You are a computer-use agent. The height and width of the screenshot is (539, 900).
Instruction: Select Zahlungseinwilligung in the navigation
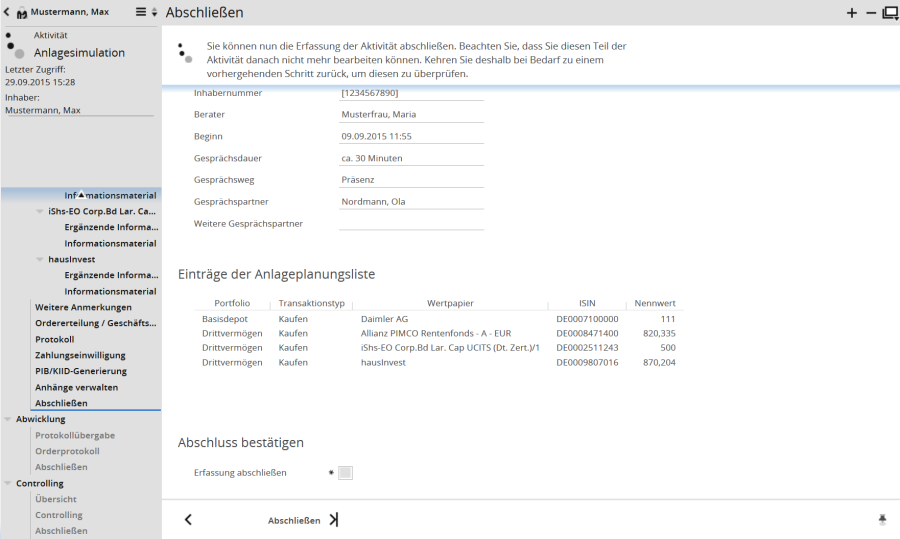[x=80, y=355]
